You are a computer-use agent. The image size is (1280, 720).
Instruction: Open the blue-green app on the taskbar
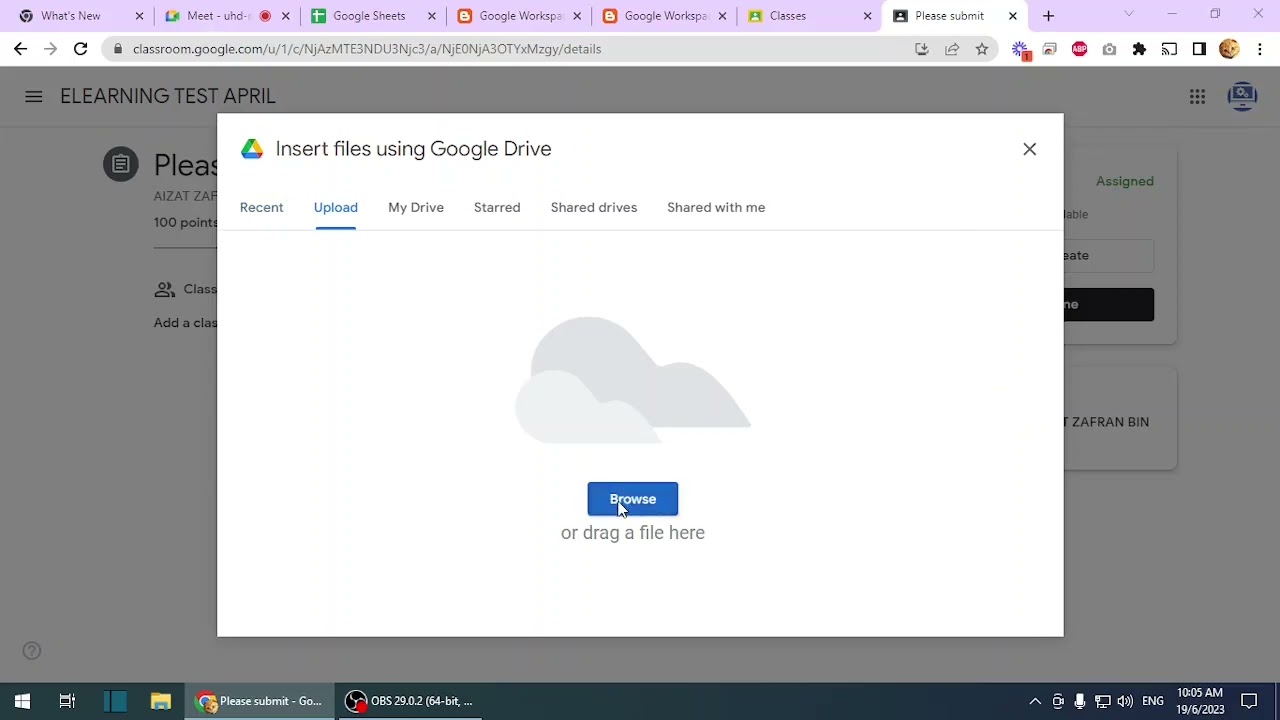(x=115, y=701)
